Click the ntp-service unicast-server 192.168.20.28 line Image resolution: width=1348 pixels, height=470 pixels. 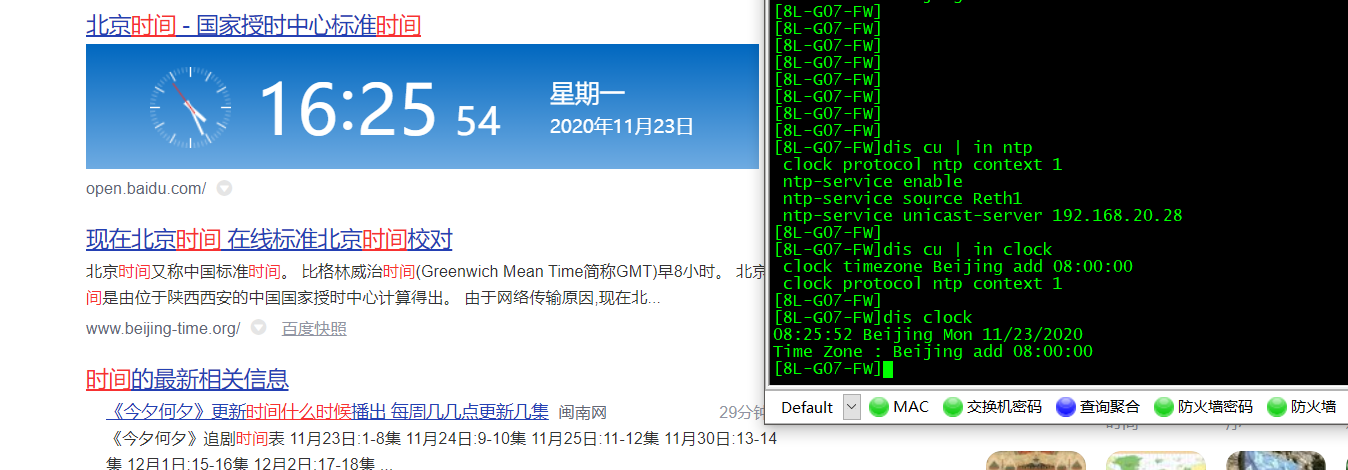click(x=982, y=216)
